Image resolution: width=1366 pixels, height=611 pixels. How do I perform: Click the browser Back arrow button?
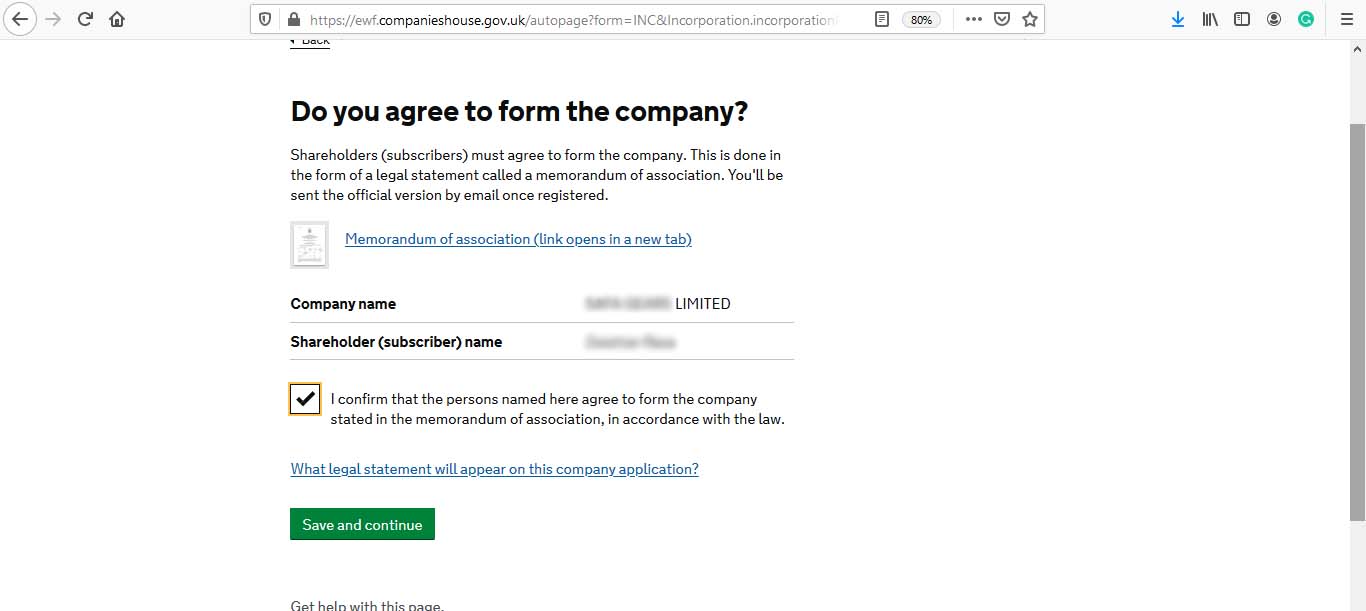click(20, 19)
